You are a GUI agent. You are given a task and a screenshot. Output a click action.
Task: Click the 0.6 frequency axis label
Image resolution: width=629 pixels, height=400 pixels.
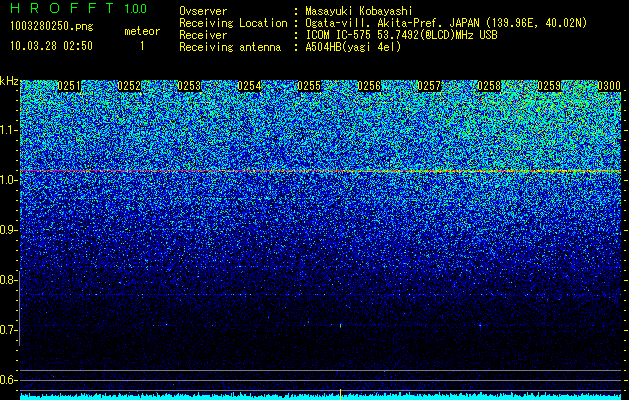(8, 380)
